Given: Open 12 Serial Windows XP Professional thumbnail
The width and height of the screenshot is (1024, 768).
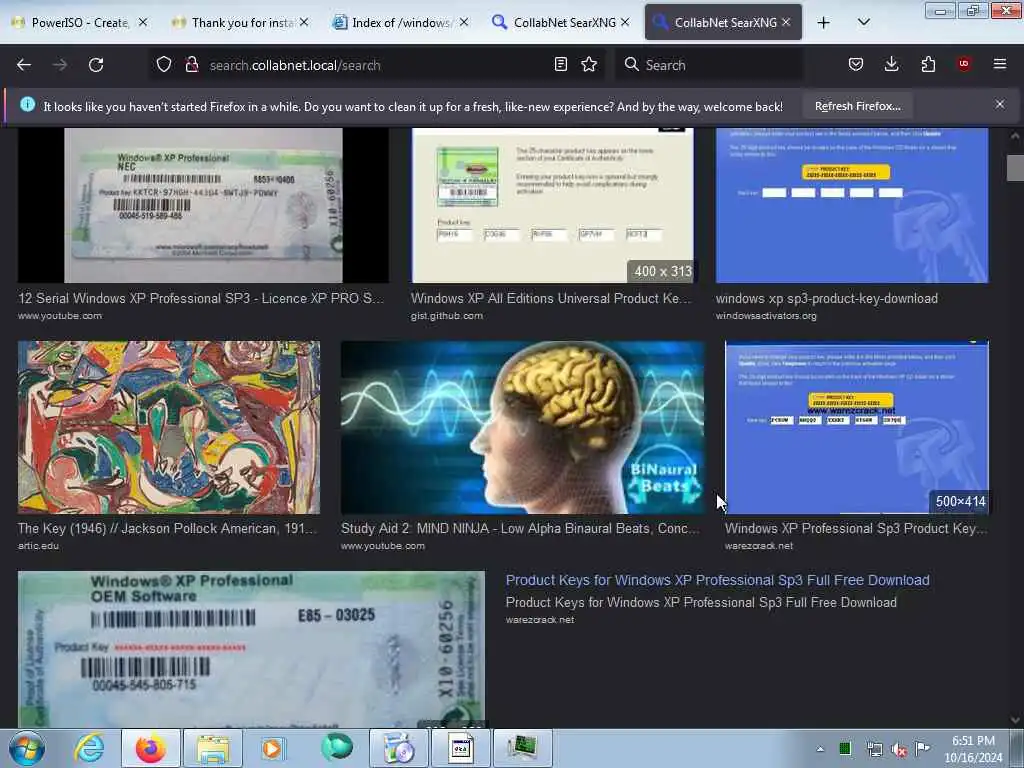Looking at the screenshot, I should pos(203,205).
